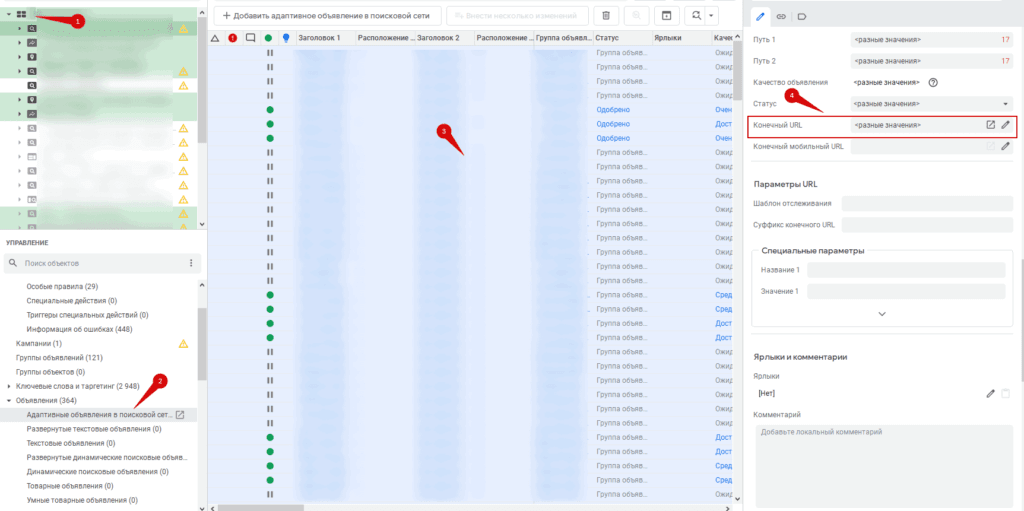This screenshot has width=1024, height=511.
Task: Open Конечный URL in new window icon
Action: 991,125
